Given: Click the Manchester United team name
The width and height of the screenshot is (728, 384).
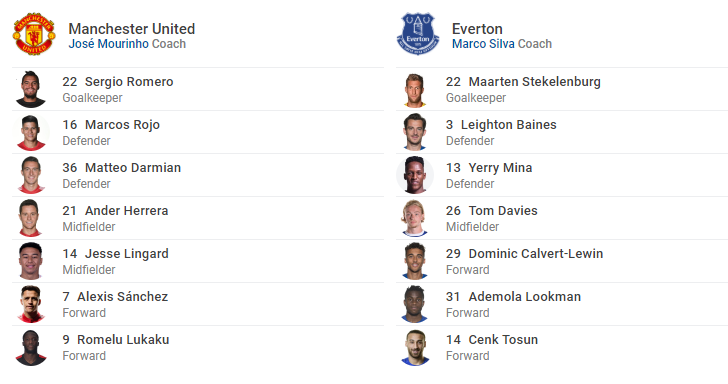Looking at the screenshot, I should pyautogui.click(x=132, y=29).
